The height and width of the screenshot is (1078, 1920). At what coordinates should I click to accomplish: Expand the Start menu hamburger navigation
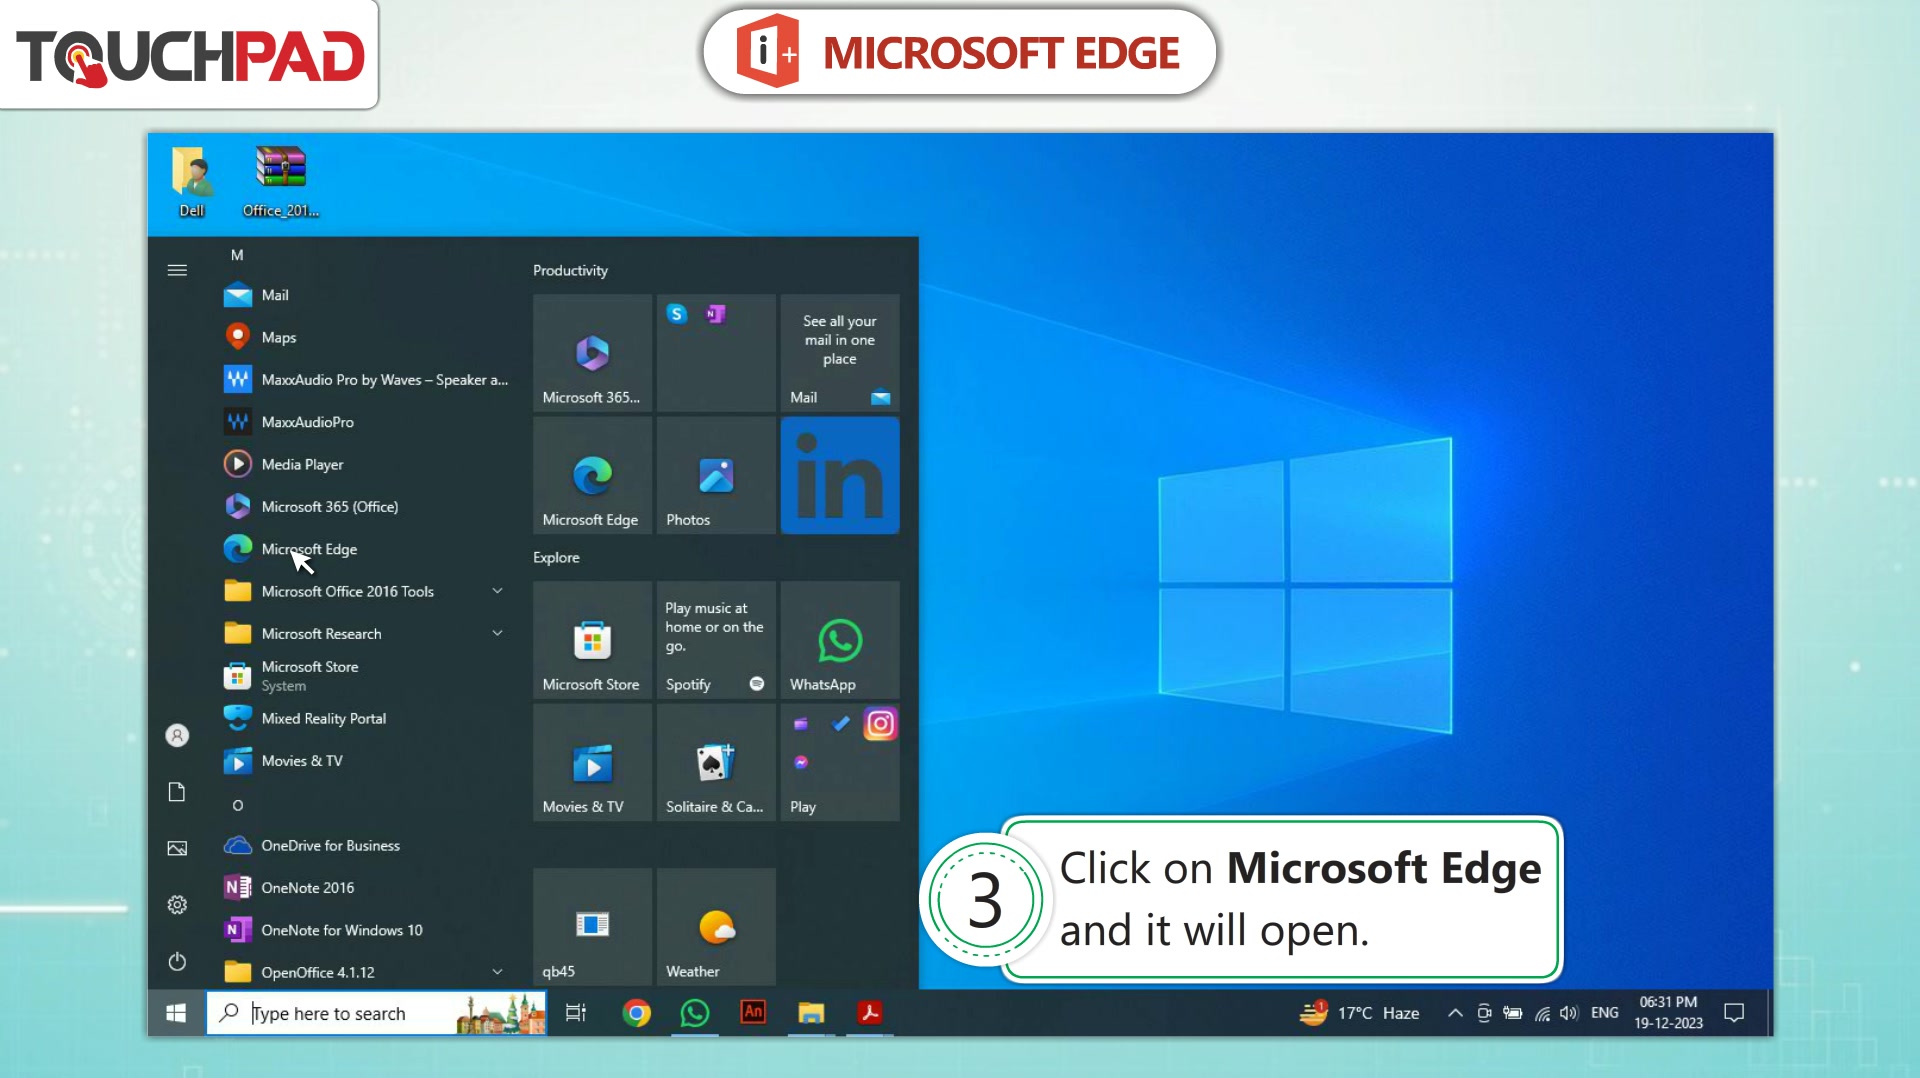coord(177,270)
